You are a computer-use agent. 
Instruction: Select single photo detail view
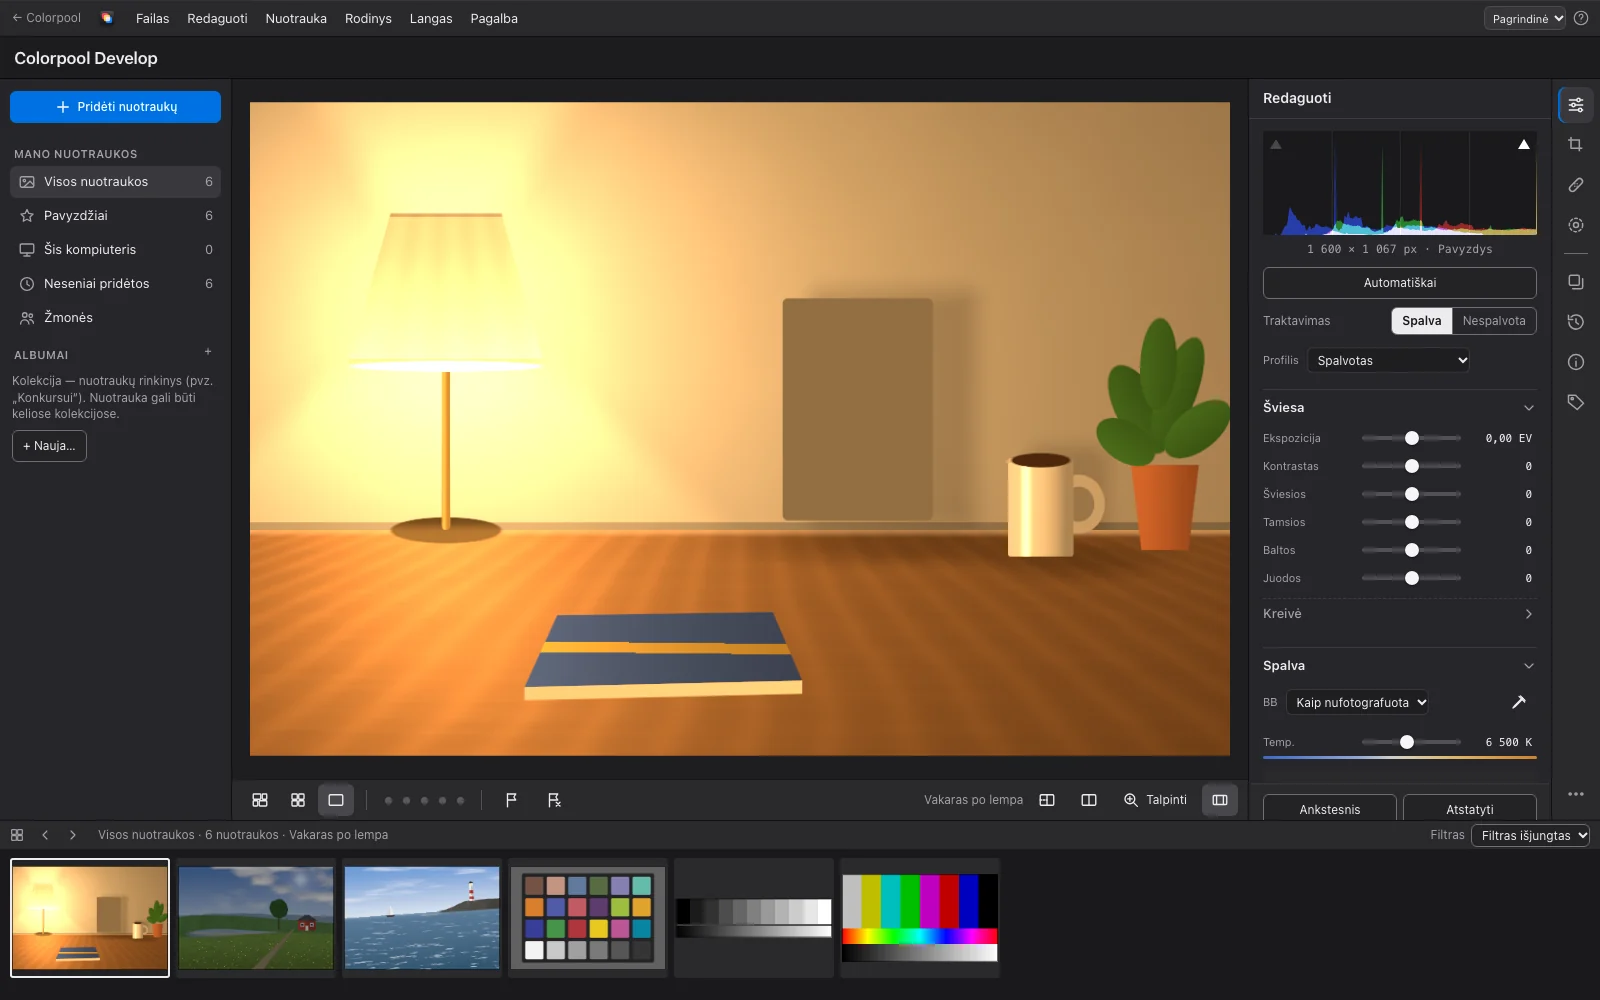(336, 800)
